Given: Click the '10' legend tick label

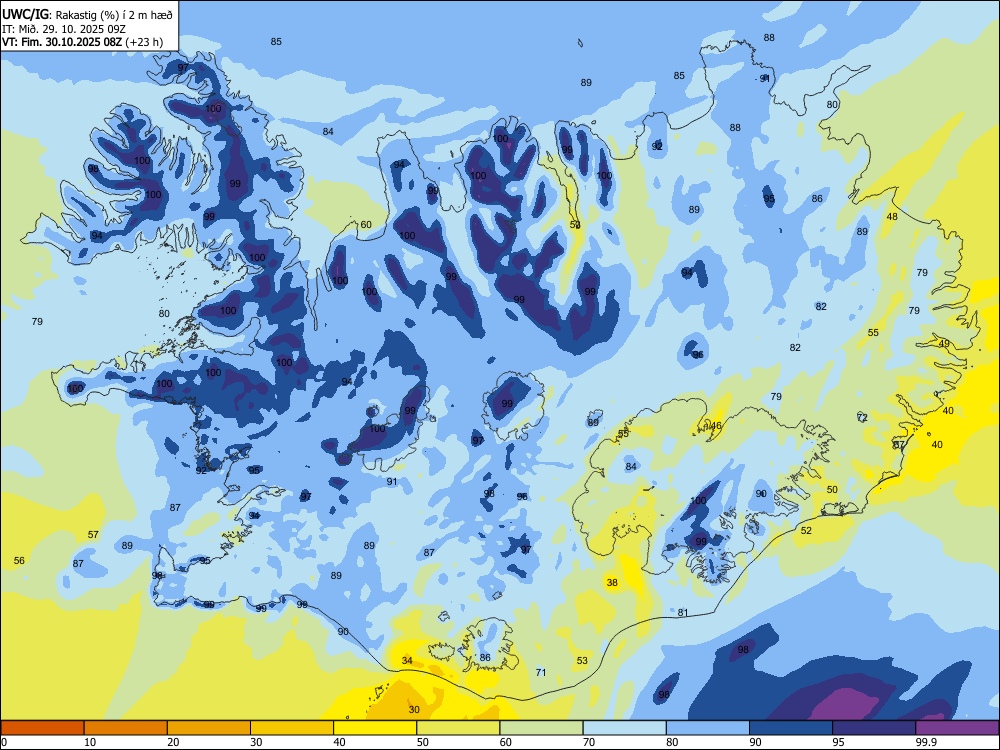Looking at the screenshot, I should pyautogui.click(x=90, y=742).
